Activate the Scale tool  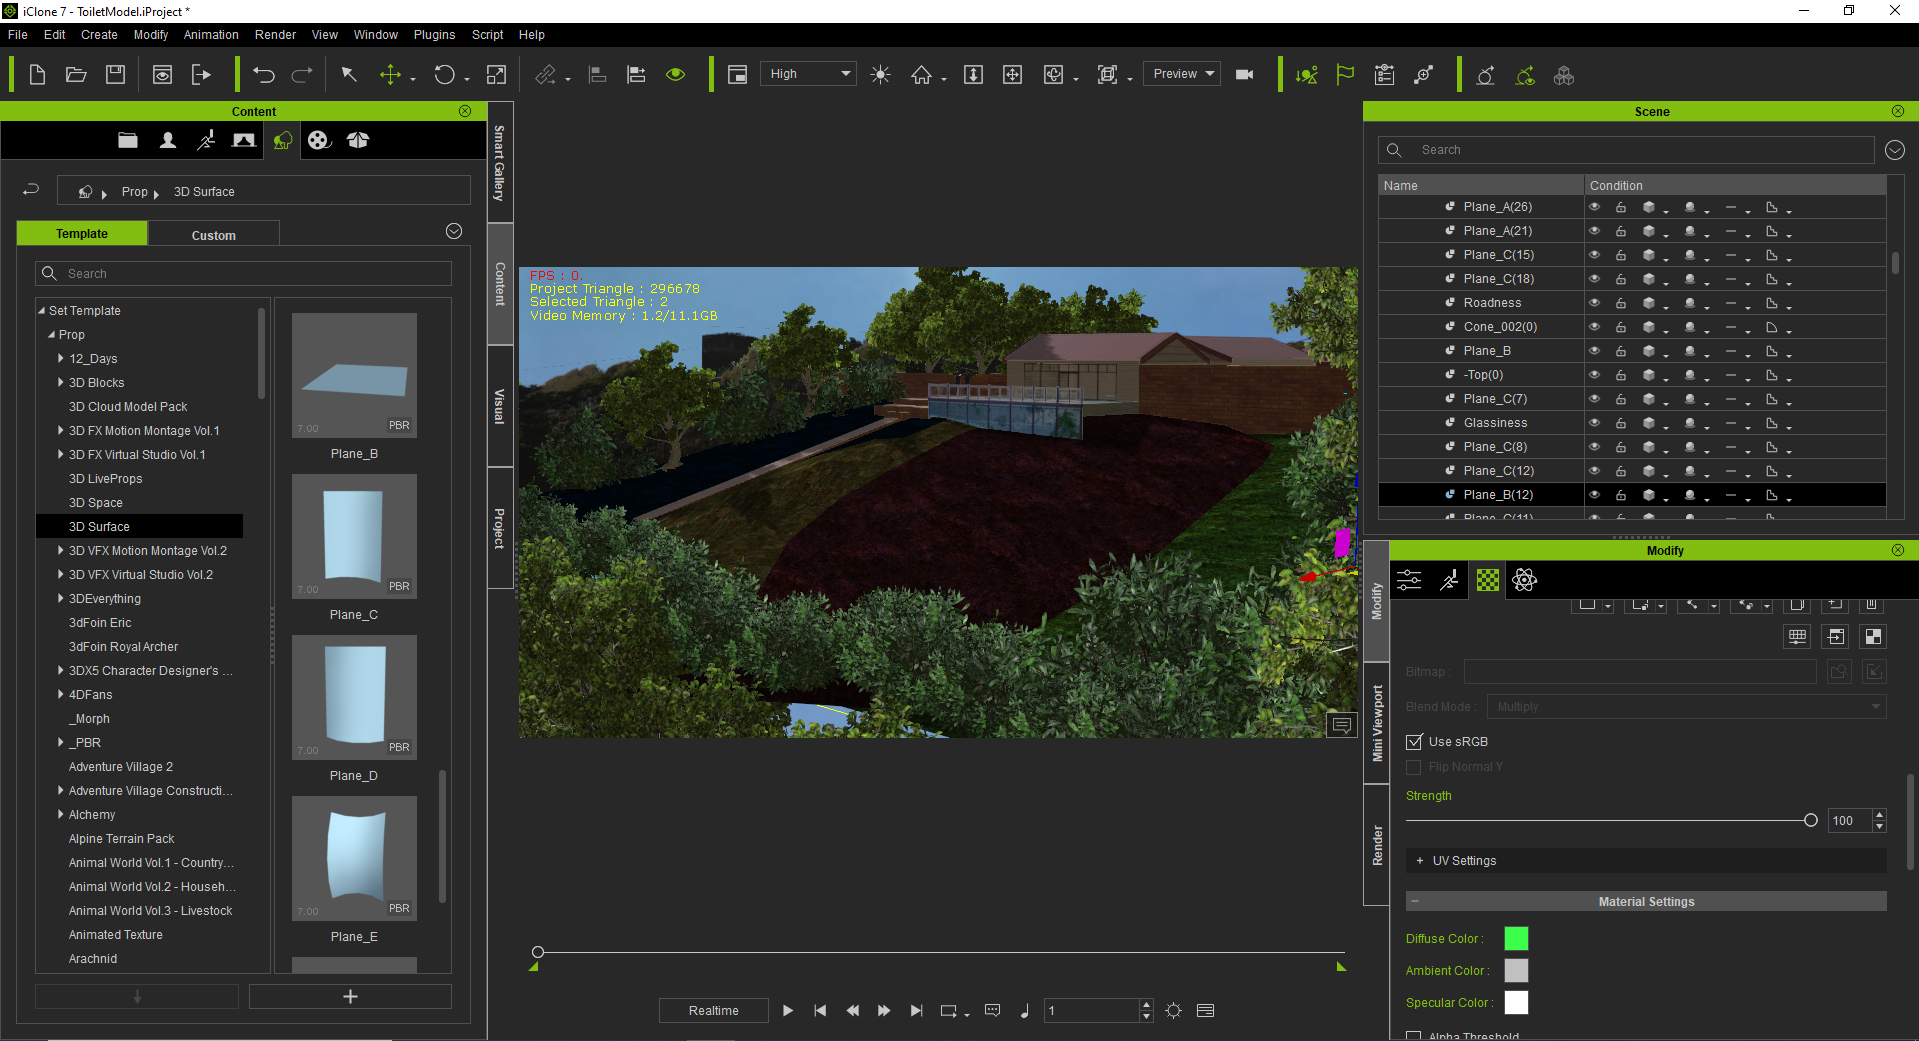coord(496,75)
